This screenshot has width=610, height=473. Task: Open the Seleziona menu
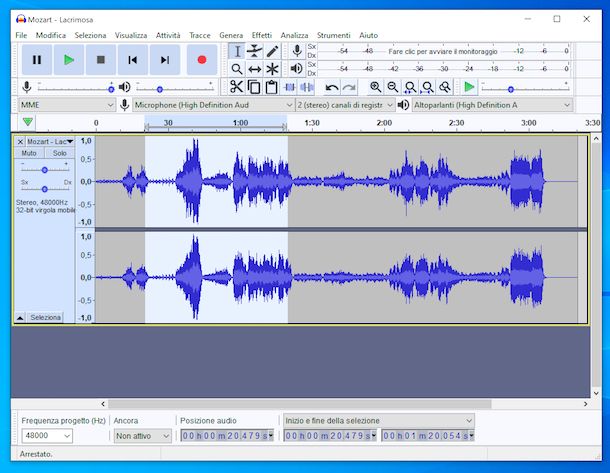point(90,35)
